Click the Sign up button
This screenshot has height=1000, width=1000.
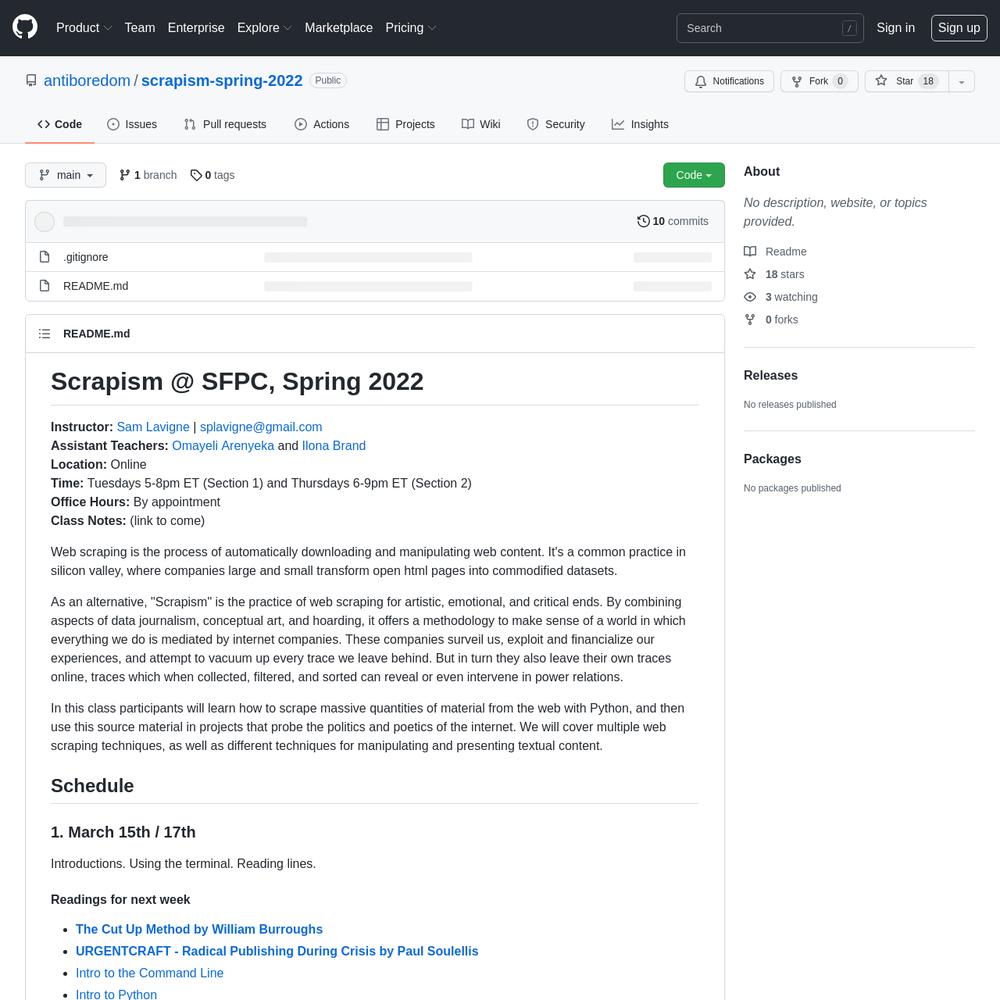pos(959,28)
